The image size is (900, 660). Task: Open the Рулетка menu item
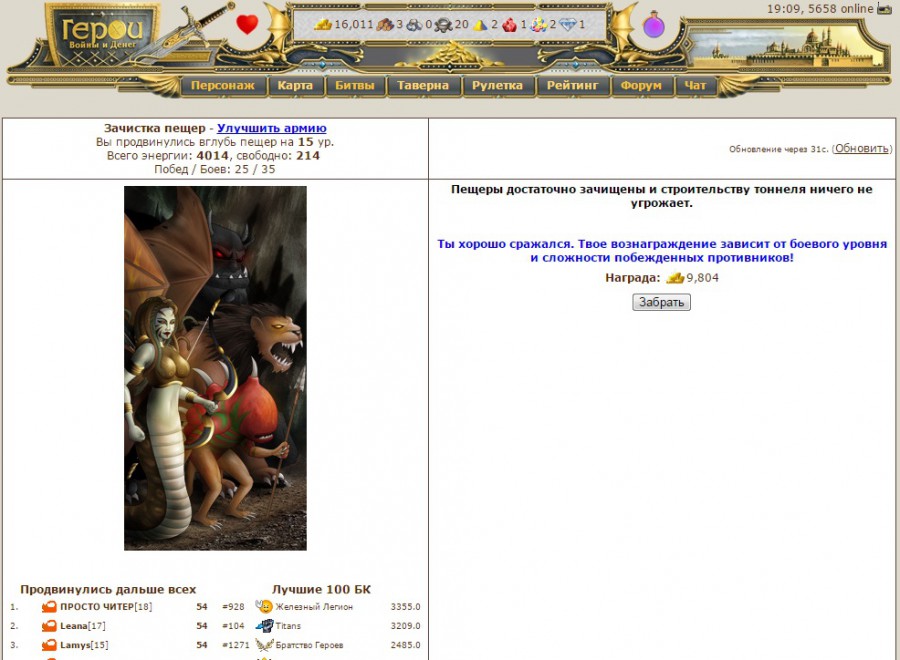click(497, 86)
